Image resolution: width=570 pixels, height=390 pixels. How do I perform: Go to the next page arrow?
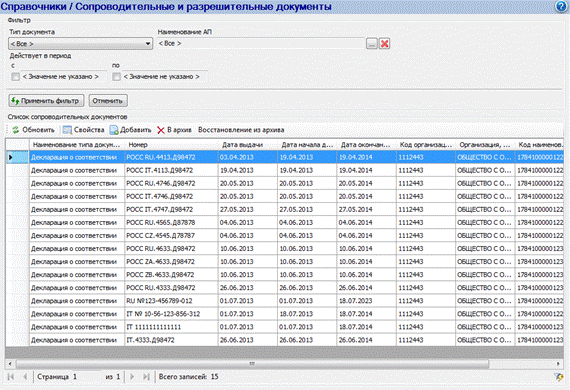(132, 377)
